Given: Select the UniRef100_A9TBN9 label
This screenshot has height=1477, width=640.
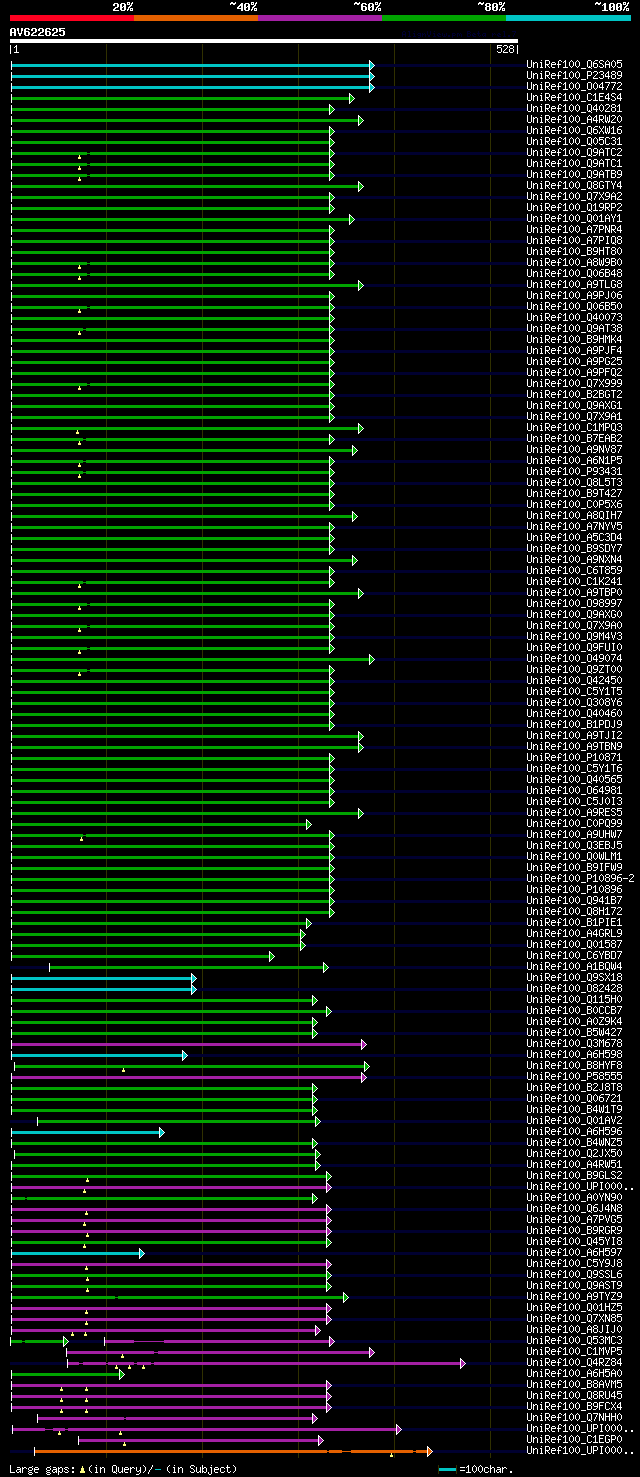Looking at the screenshot, I should pyautogui.click(x=574, y=747).
